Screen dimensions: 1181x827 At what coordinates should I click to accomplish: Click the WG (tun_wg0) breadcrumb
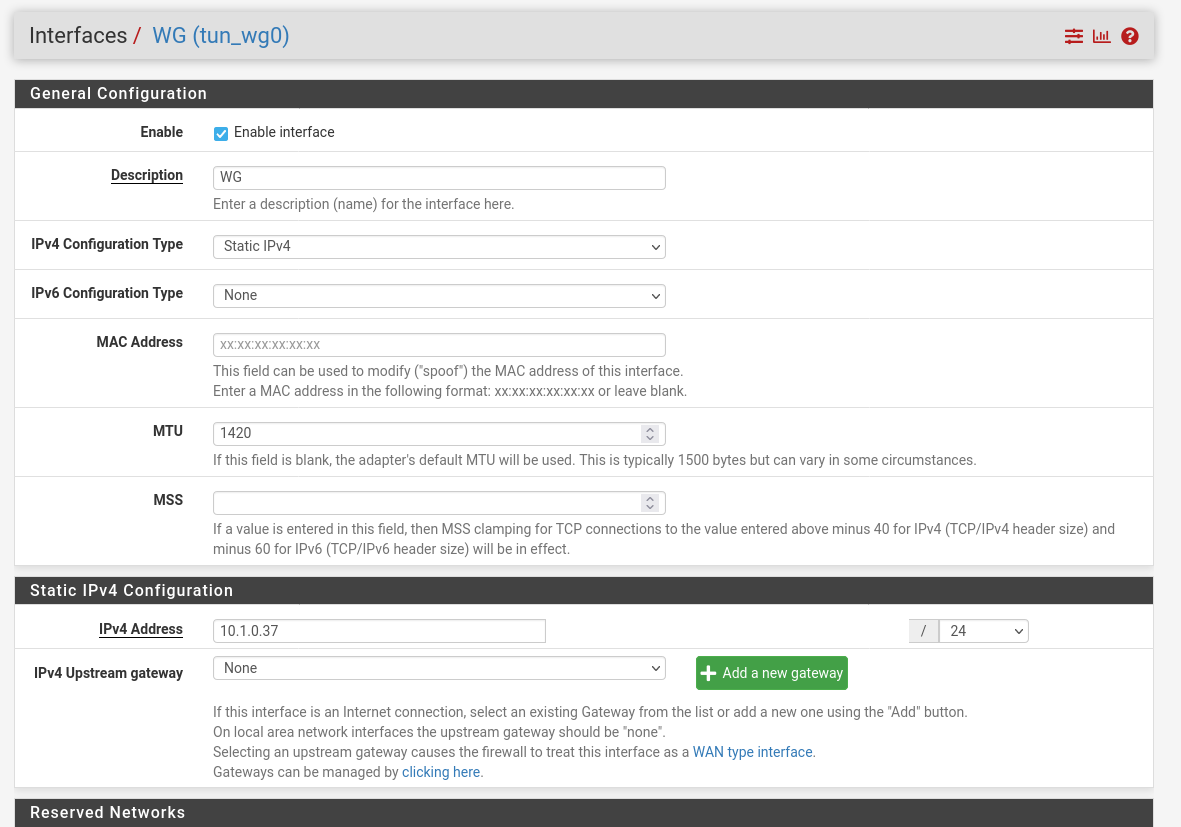[220, 36]
